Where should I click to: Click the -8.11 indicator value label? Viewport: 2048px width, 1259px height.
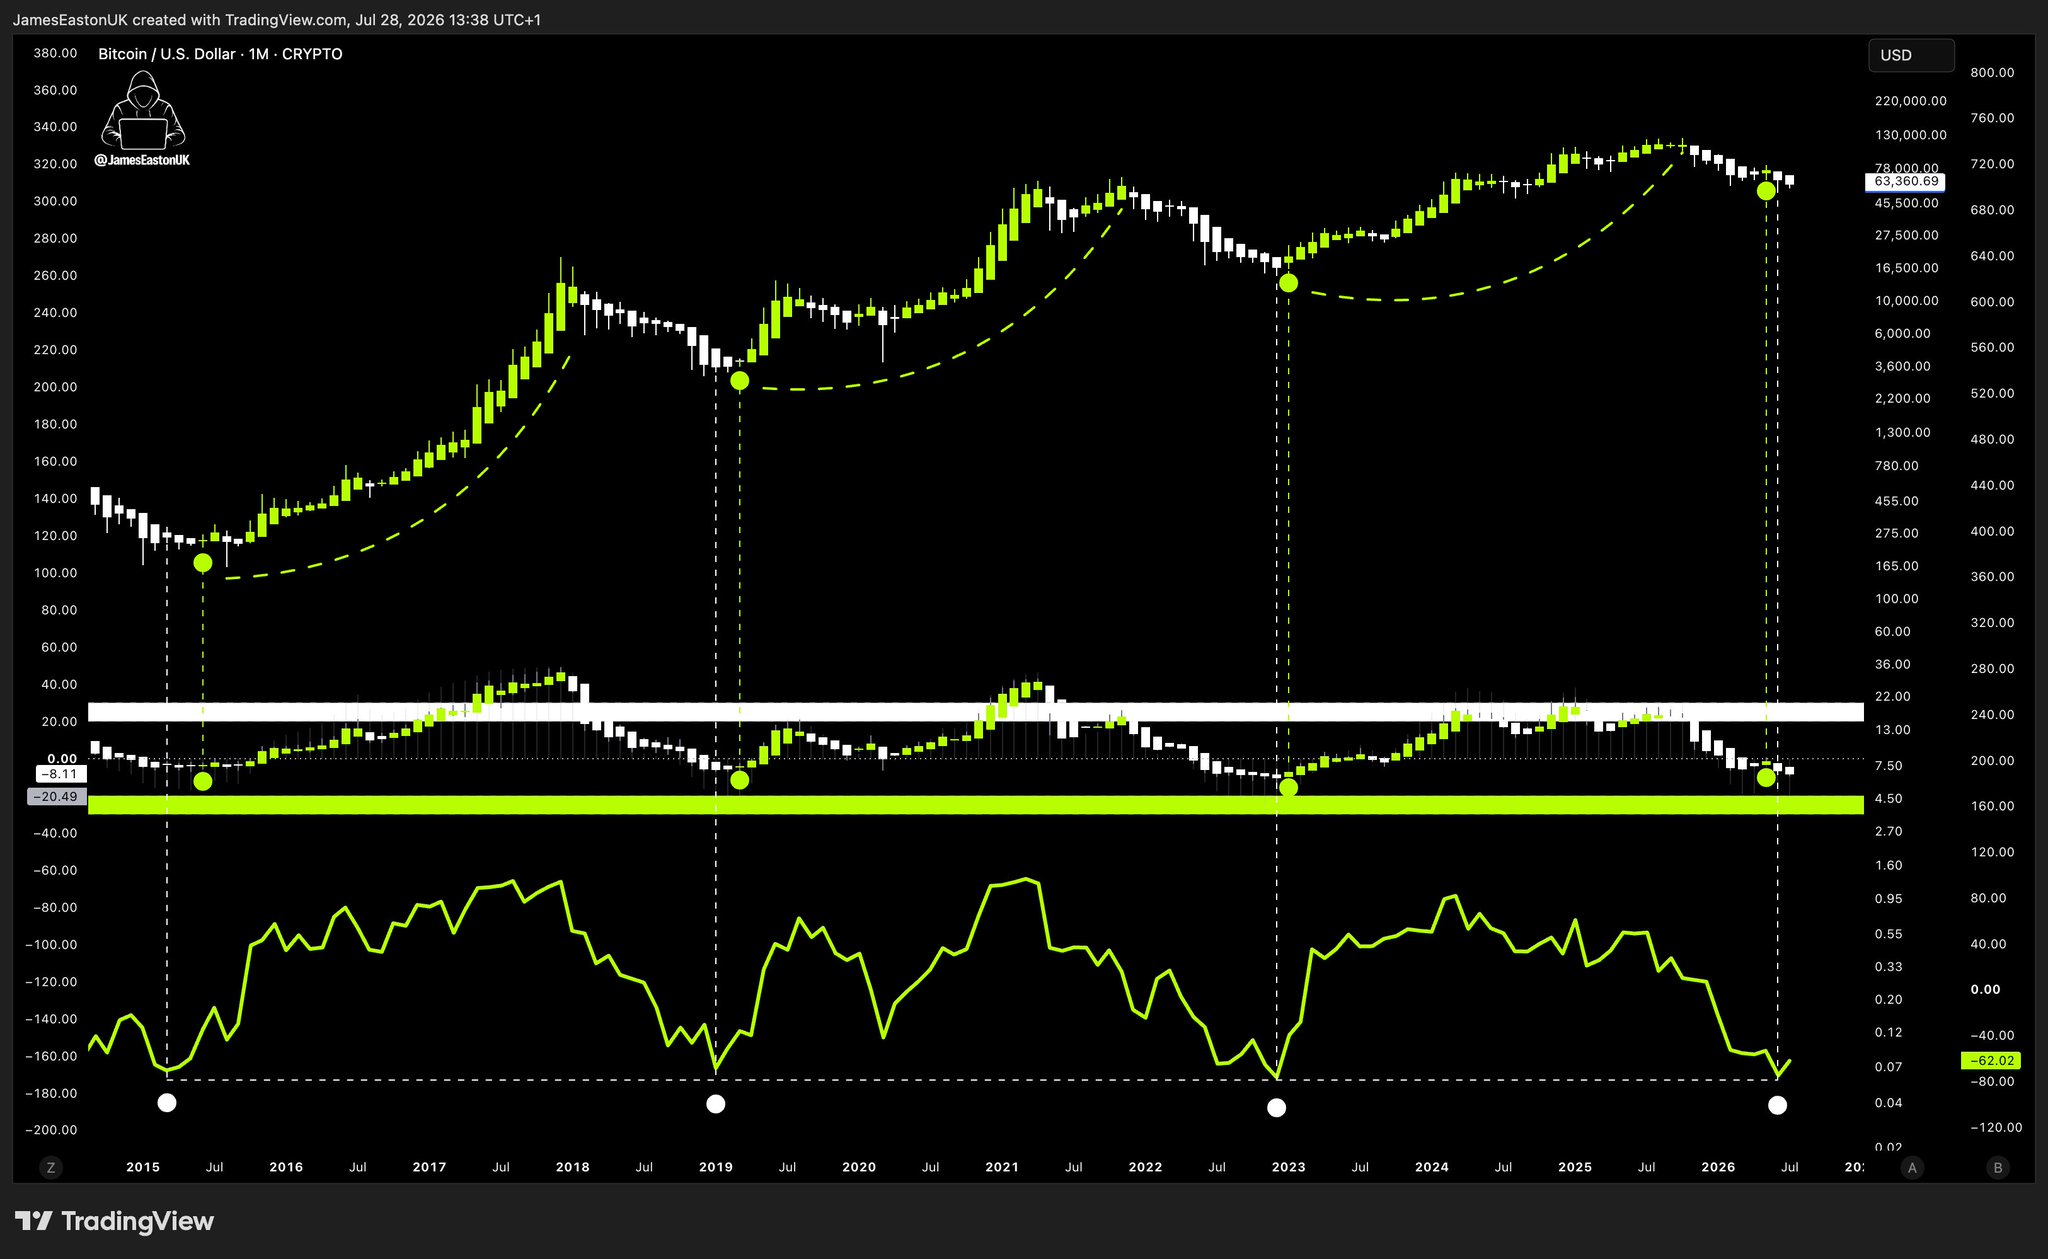[x=62, y=774]
